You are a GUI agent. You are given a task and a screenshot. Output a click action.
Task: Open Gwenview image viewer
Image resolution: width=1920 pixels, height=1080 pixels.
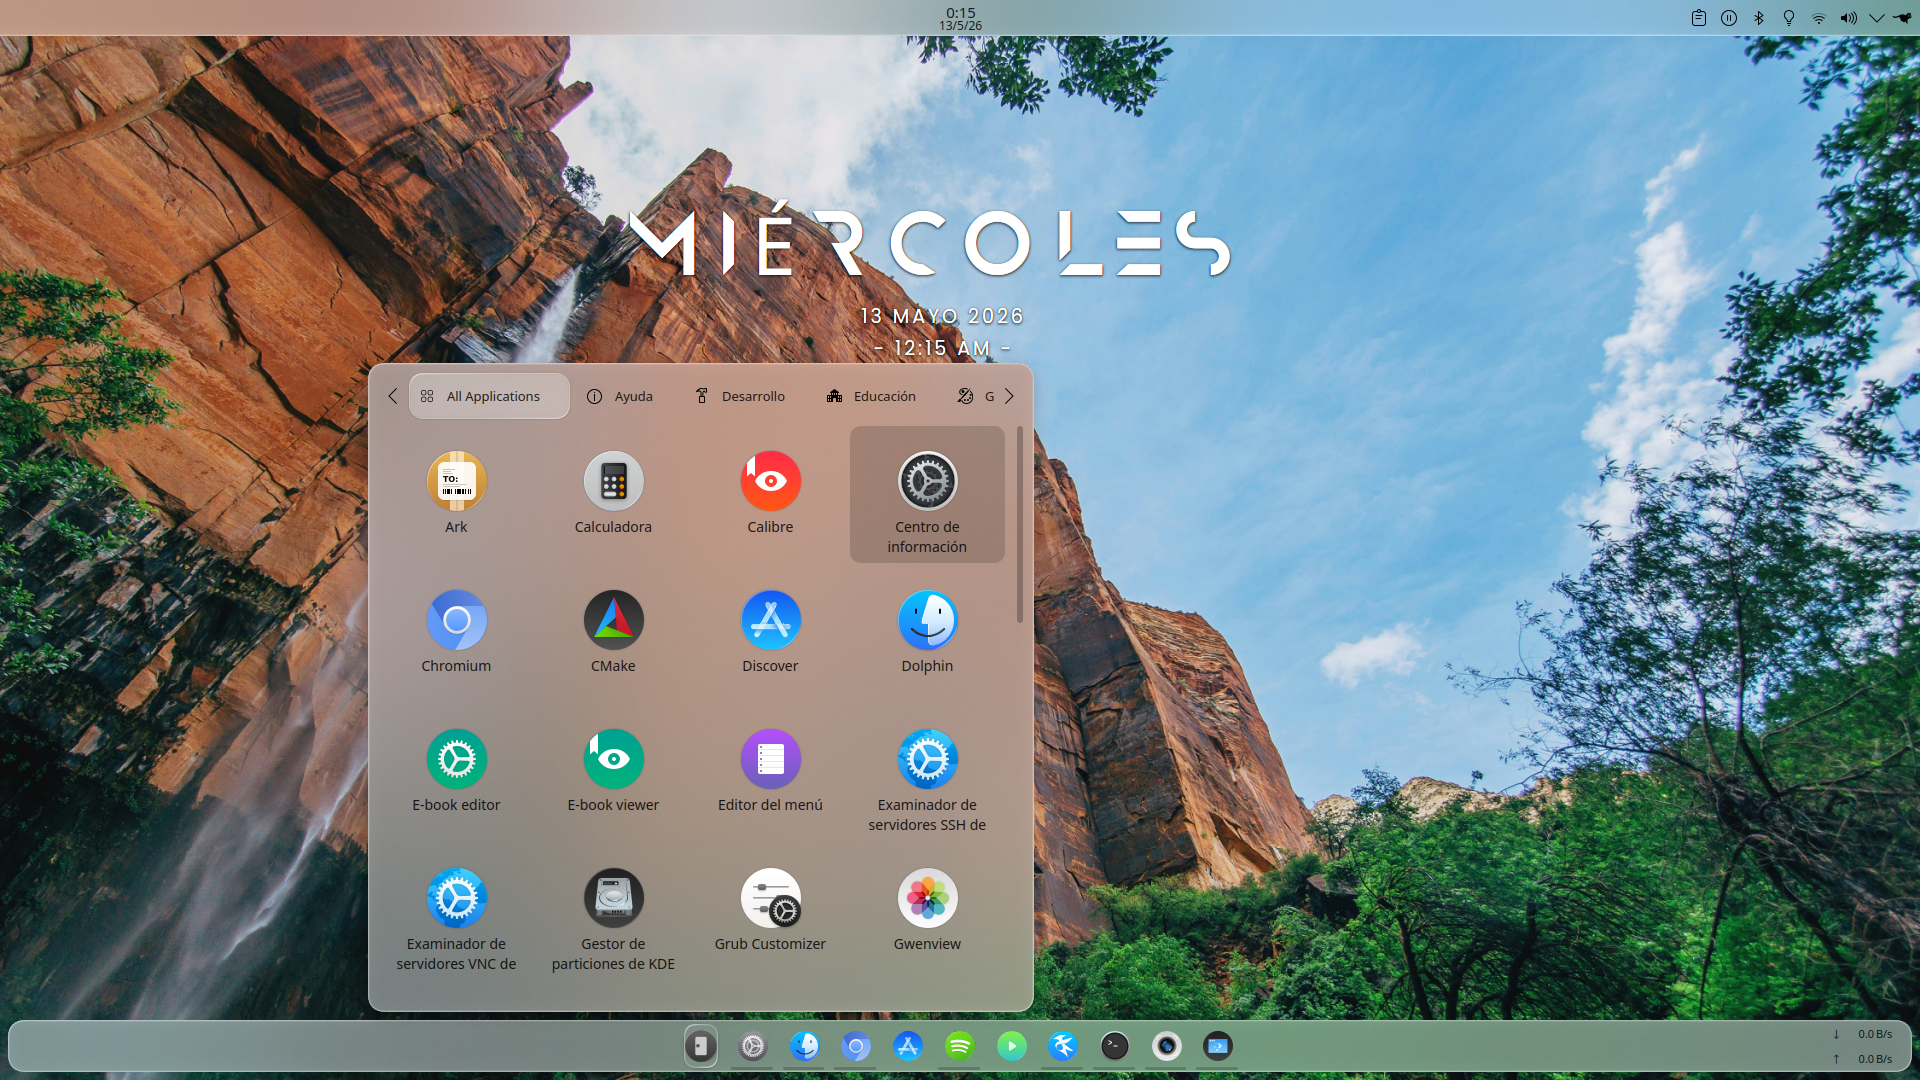[927, 911]
